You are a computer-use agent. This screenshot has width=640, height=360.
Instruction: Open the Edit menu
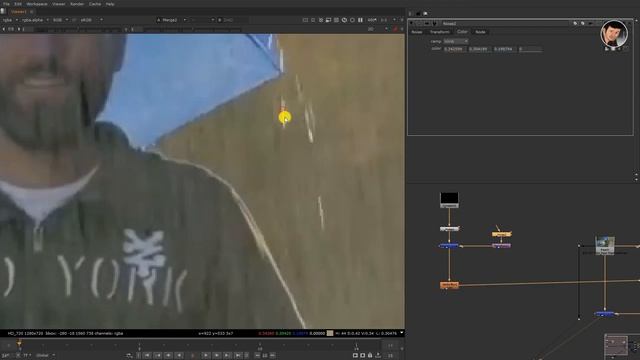click(18, 4)
